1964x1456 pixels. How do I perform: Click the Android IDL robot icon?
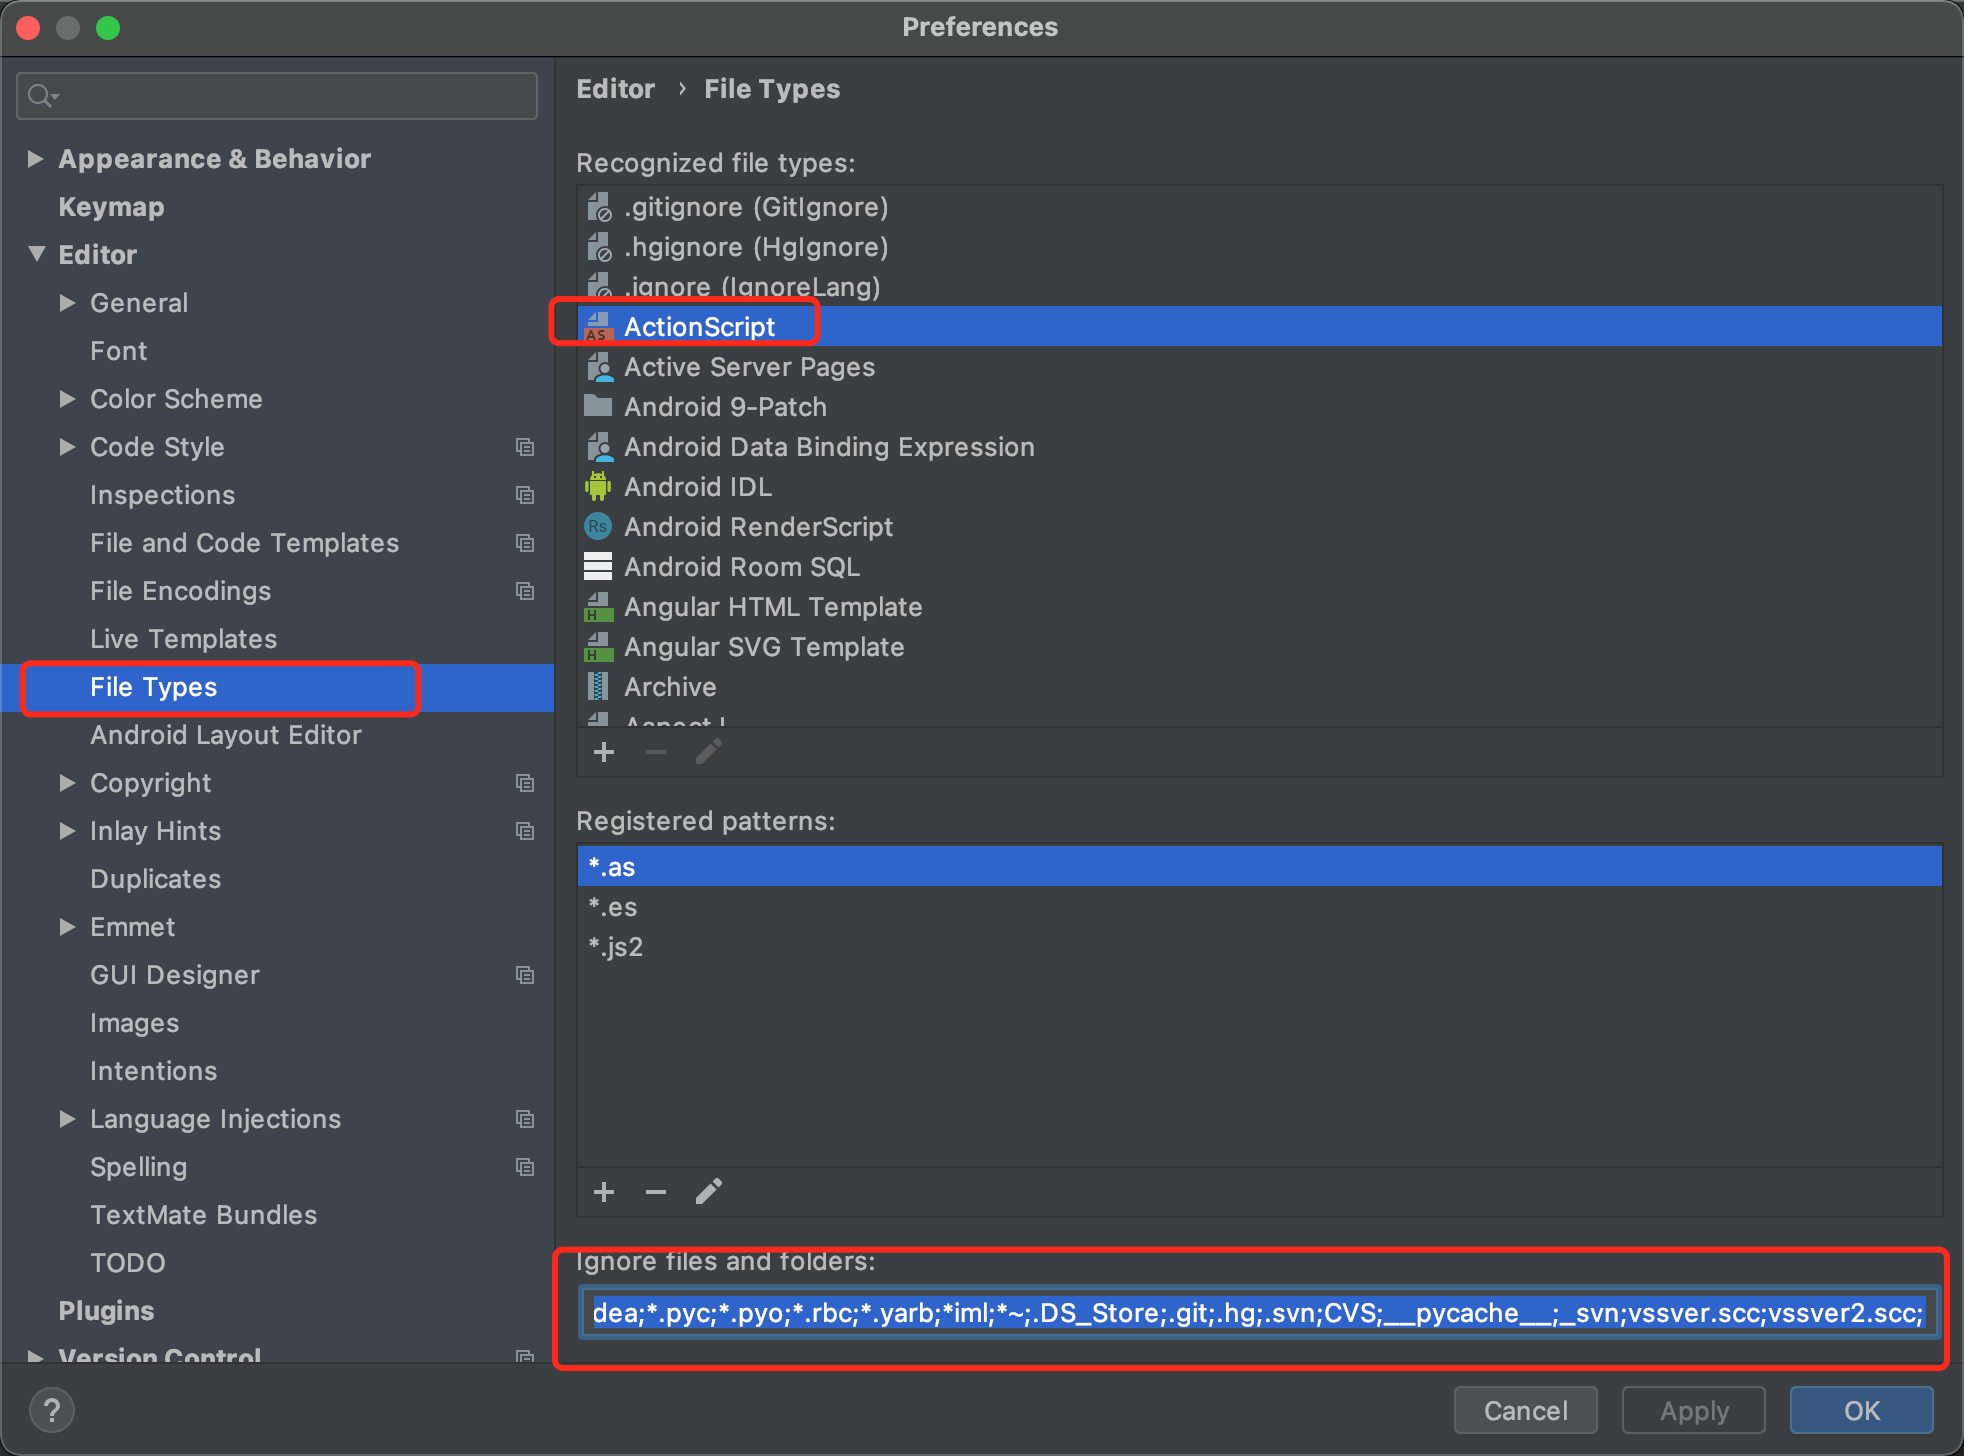pyautogui.click(x=598, y=487)
